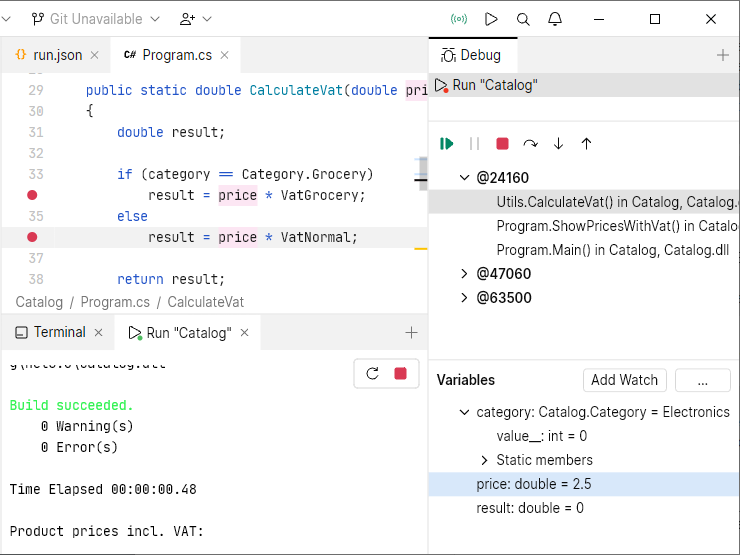The image size is (740, 555).
Task: Click the Step Over debug icon
Action: (x=530, y=144)
